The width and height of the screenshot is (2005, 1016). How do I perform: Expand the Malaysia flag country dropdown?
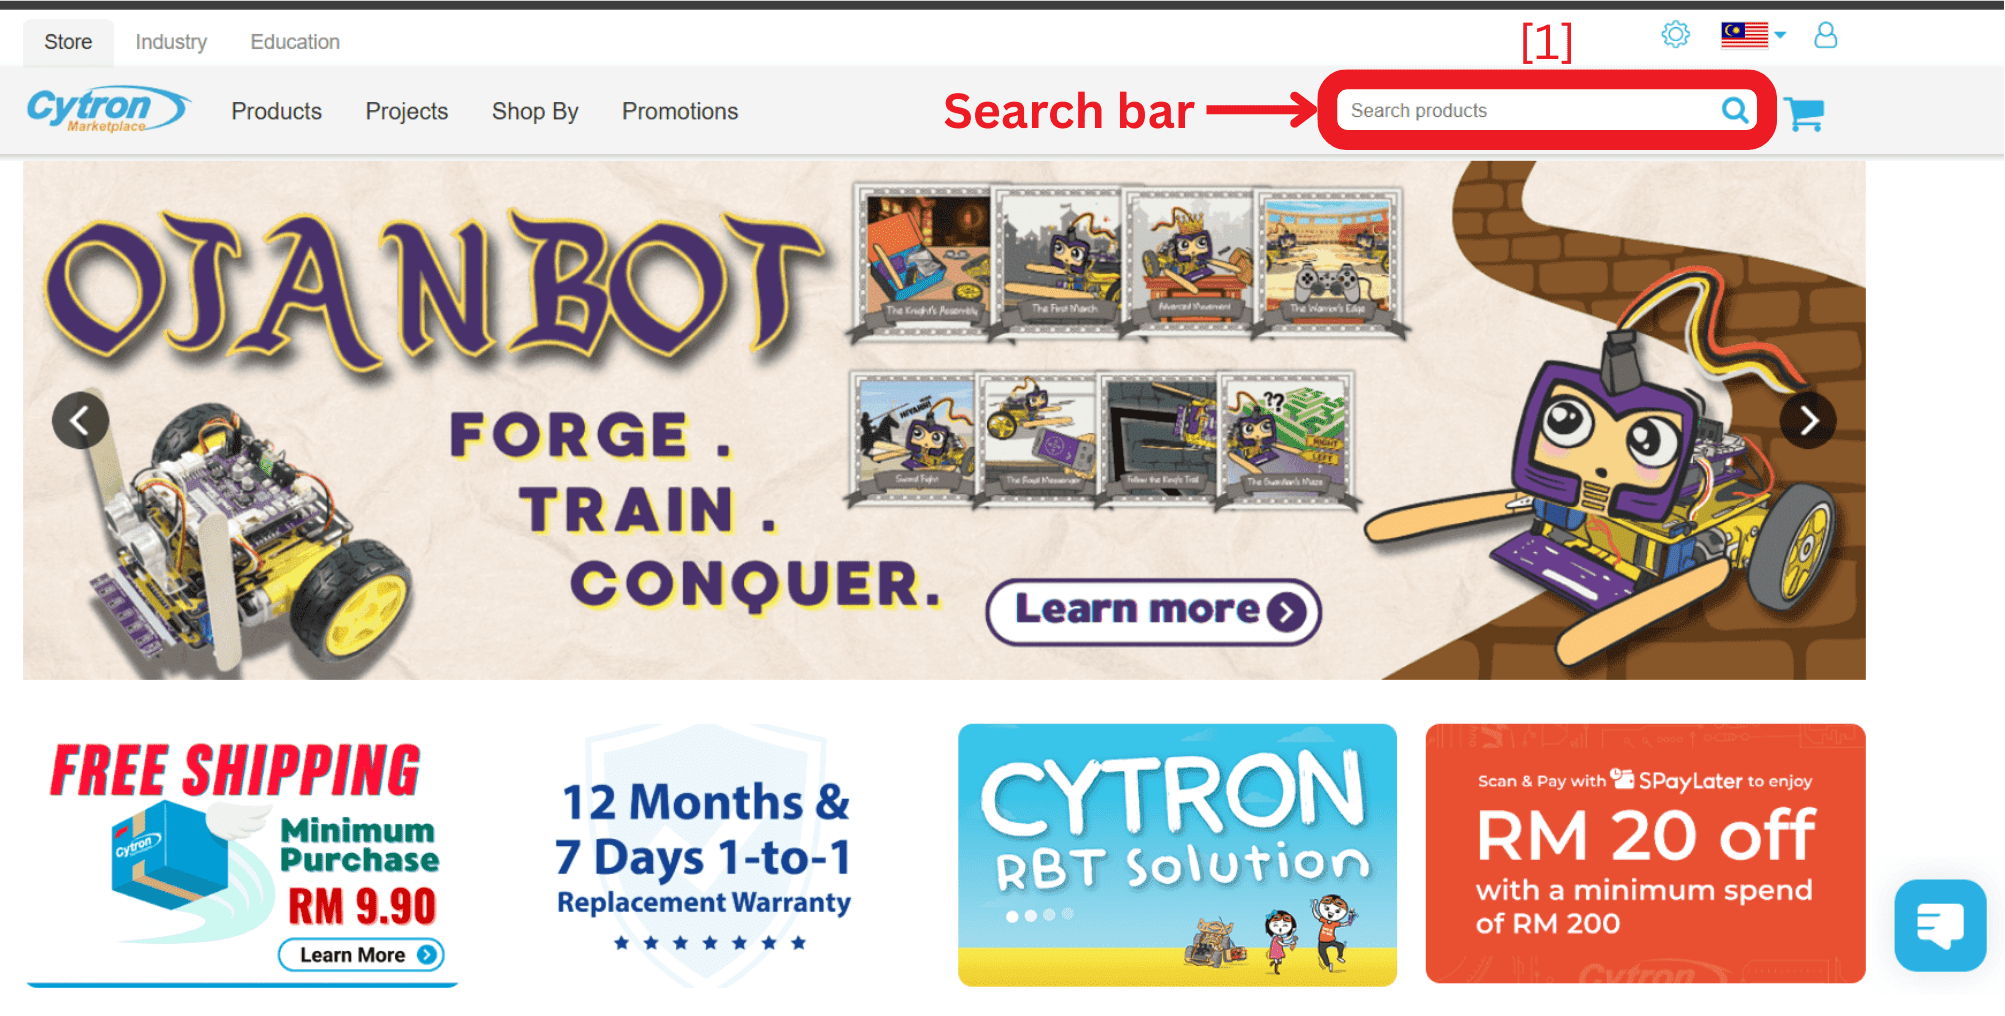coord(1753,35)
